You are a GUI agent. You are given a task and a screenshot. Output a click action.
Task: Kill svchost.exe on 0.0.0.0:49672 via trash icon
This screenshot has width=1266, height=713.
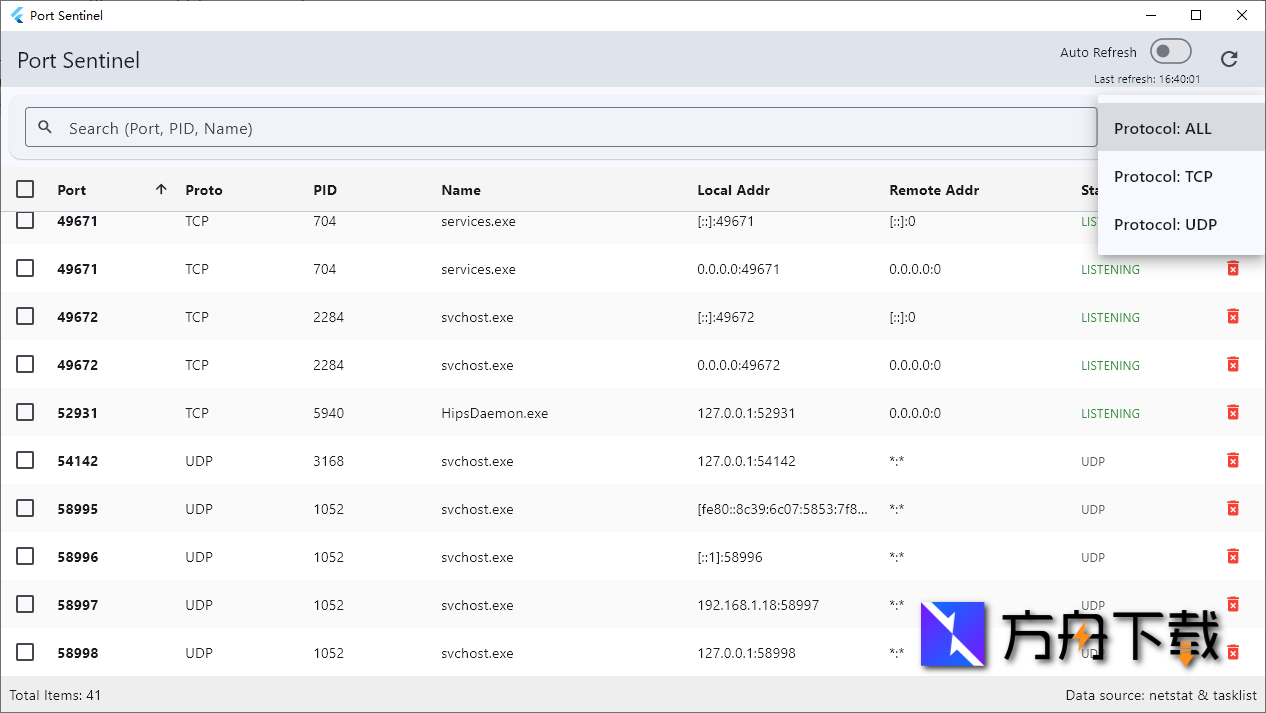pyautogui.click(x=1233, y=365)
